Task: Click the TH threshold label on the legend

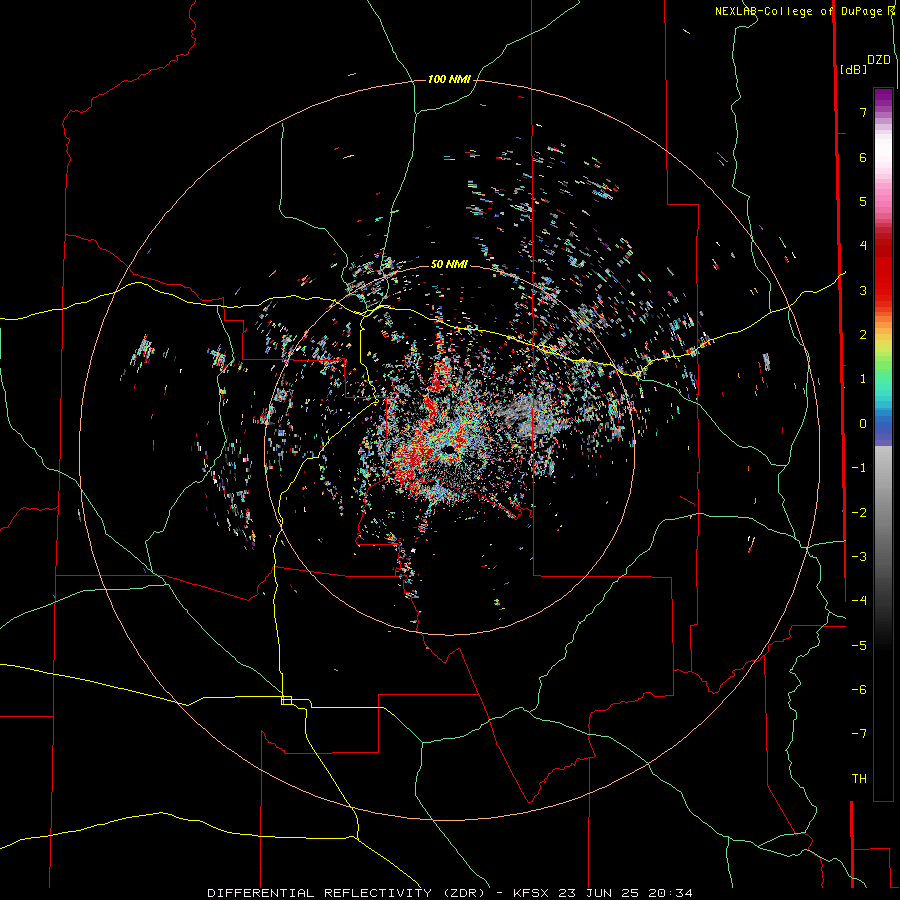Action: point(859,779)
